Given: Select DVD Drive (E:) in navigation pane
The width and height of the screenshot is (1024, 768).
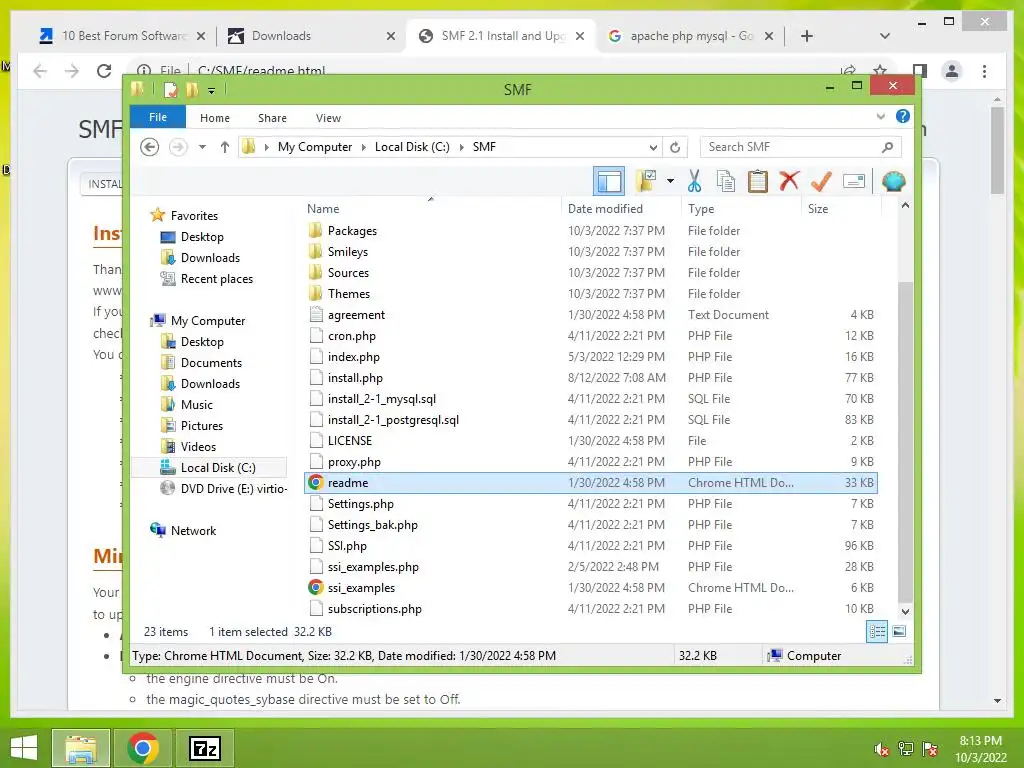Looking at the screenshot, I should pyautogui.click(x=234, y=488).
